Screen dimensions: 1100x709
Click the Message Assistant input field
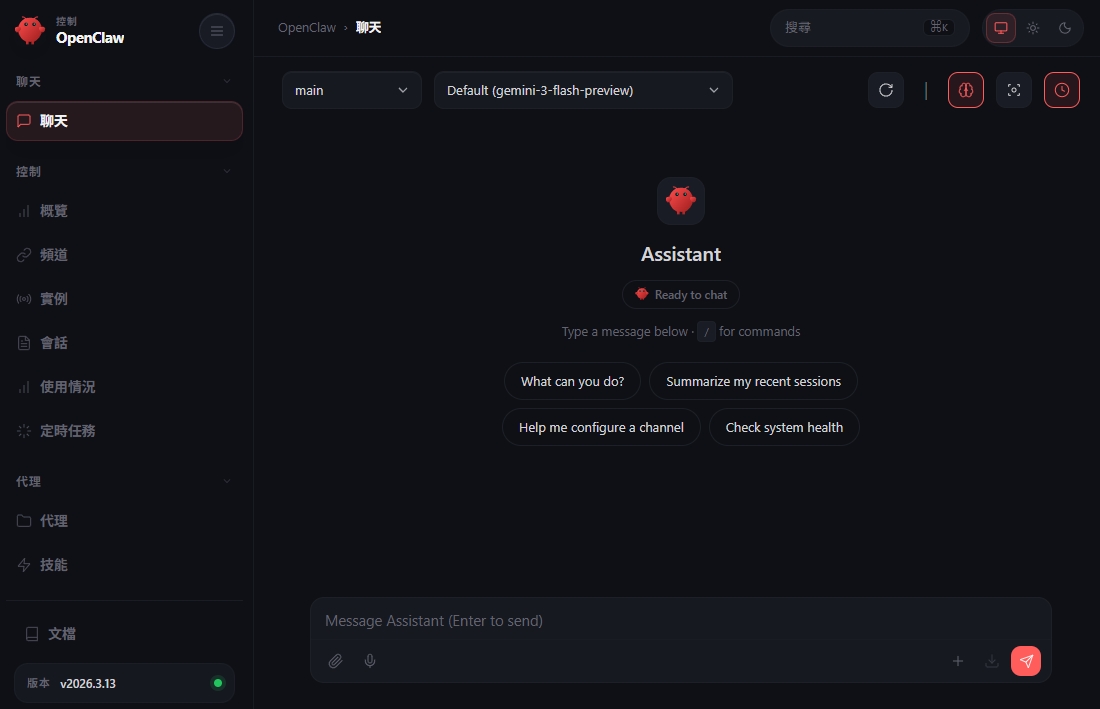[x=680, y=621]
